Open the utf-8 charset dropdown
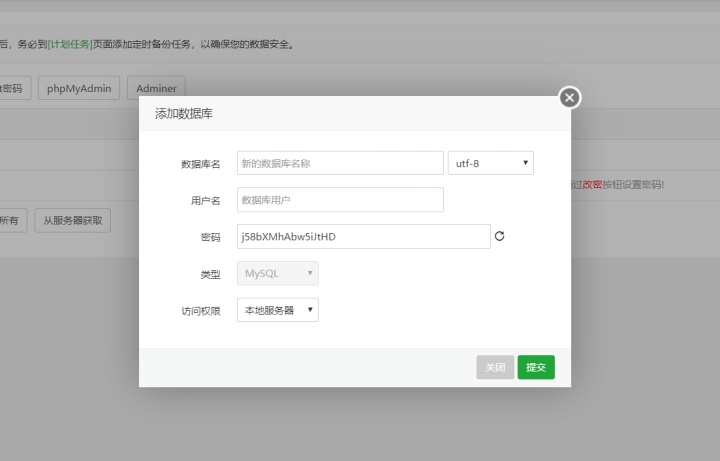This screenshot has height=461, width=720. pos(490,163)
